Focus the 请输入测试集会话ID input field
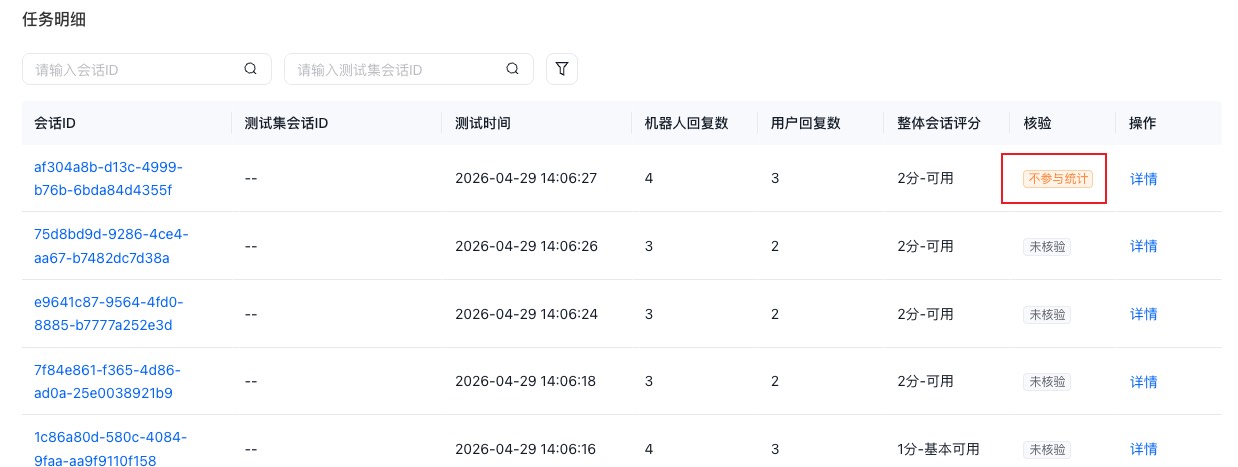Viewport: 1238px width, 467px height. click(x=409, y=69)
